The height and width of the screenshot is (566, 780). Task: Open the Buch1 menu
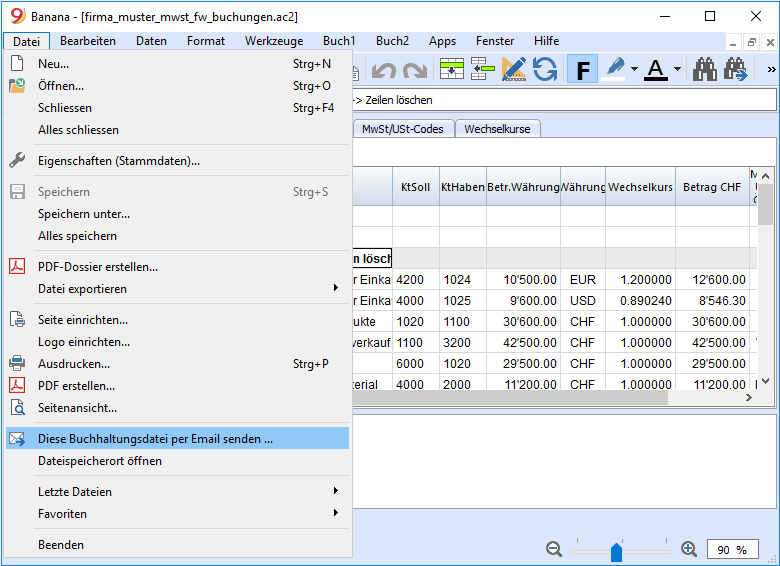[339, 41]
